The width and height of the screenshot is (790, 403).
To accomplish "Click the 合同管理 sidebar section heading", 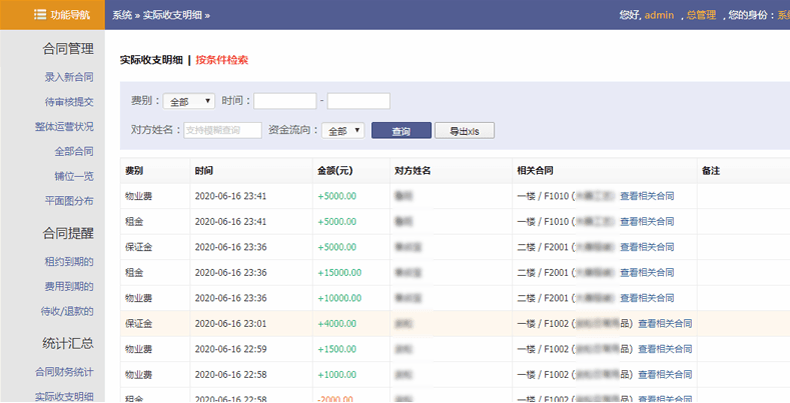I will point(68,49).
